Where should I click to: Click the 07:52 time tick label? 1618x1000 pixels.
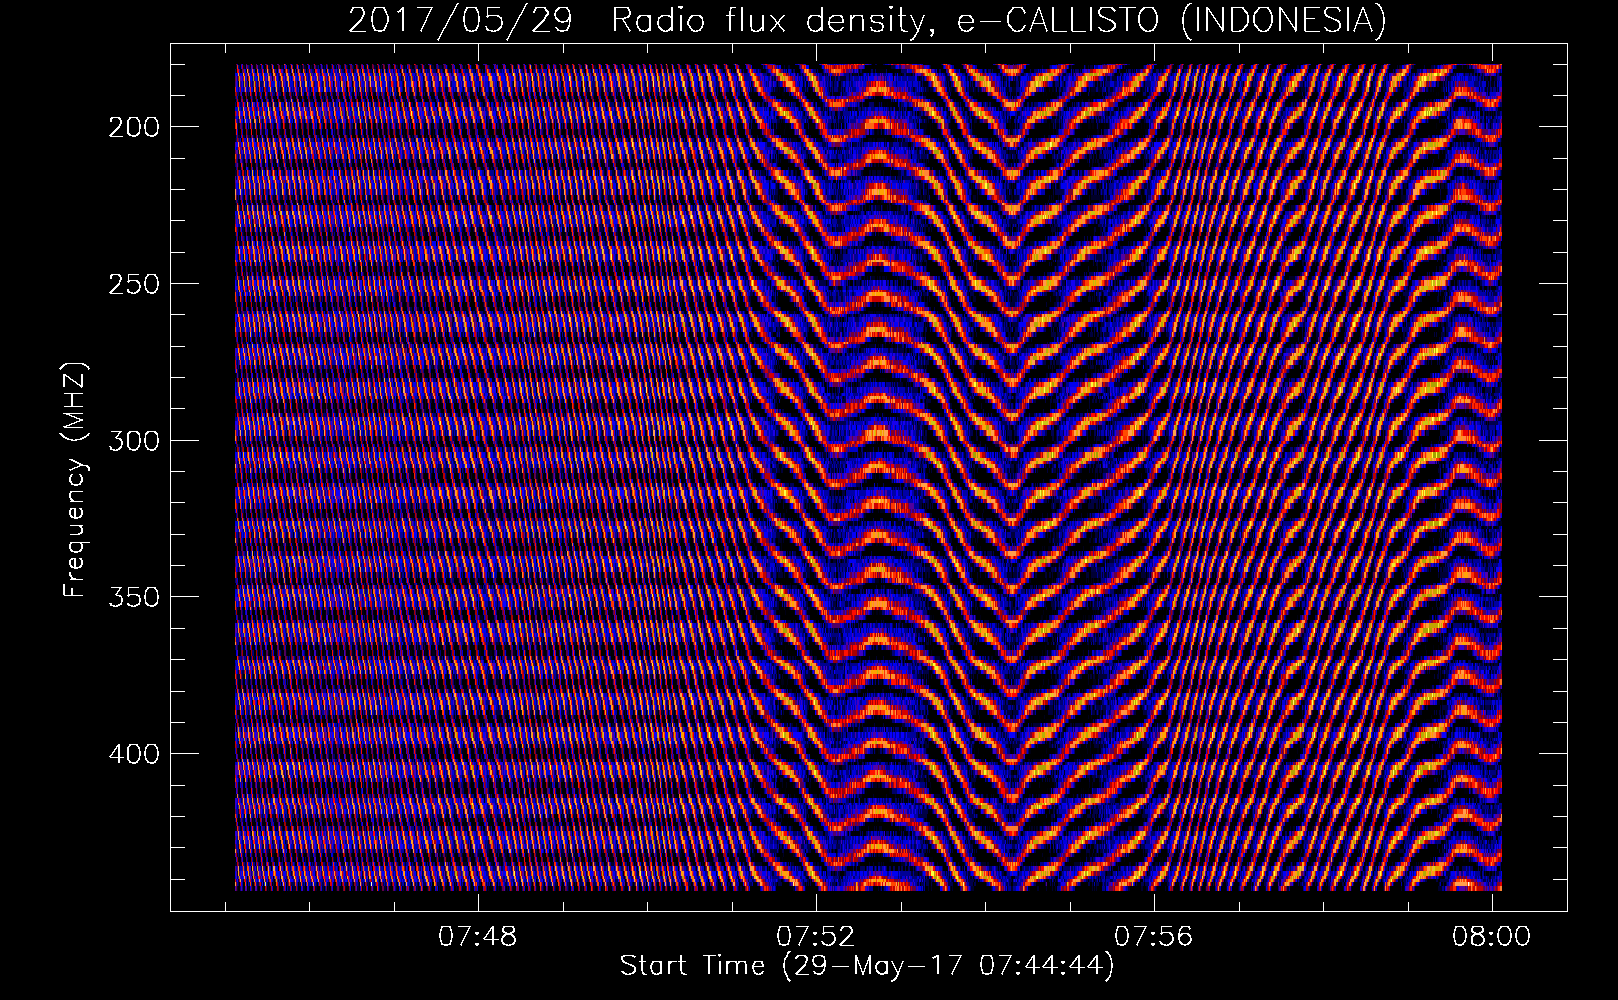tap(816, 936)
